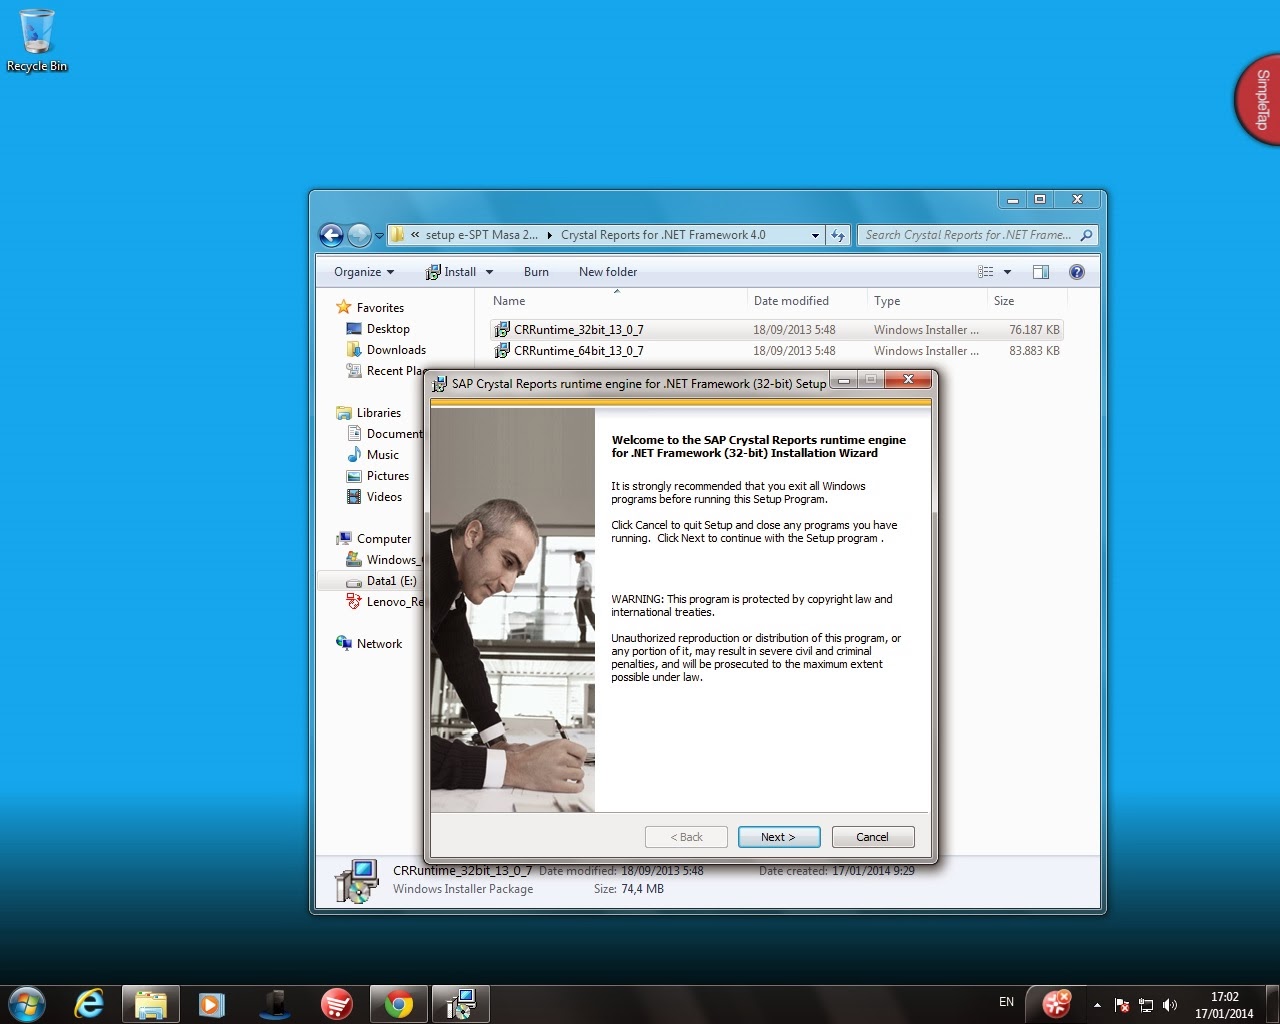
Task: Open the Recycle Bin desktop icon
Action: [37, 40]
